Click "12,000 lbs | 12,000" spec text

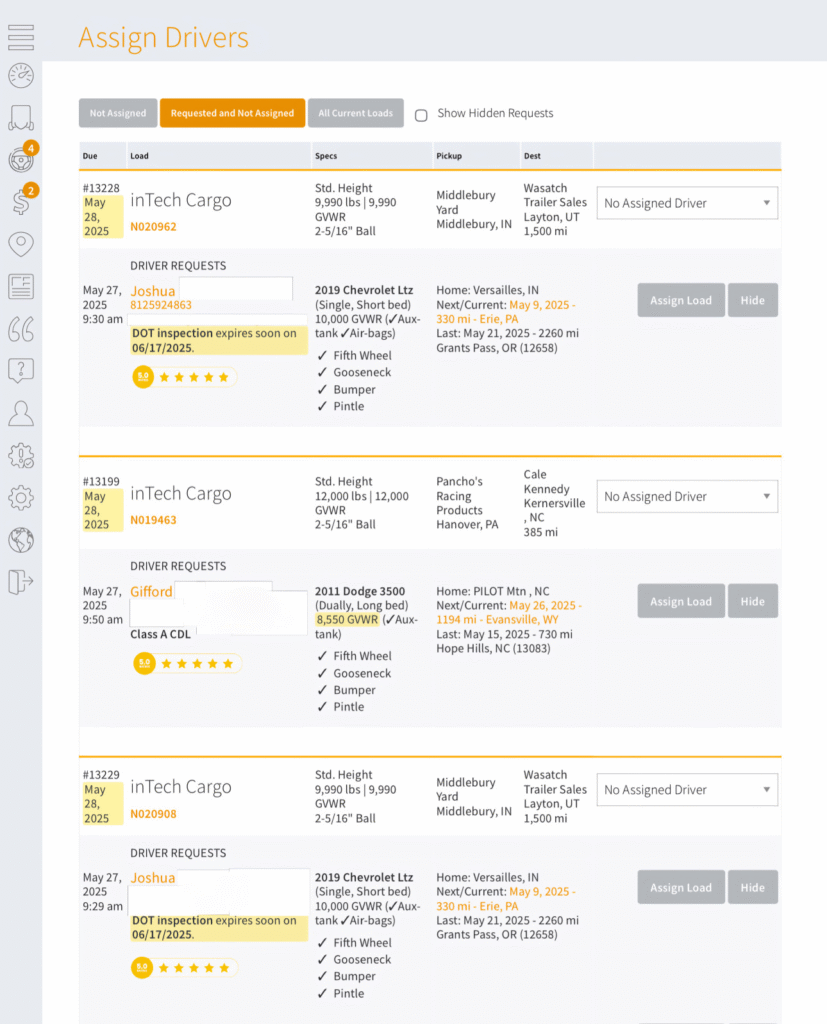[x=362, y=496]
